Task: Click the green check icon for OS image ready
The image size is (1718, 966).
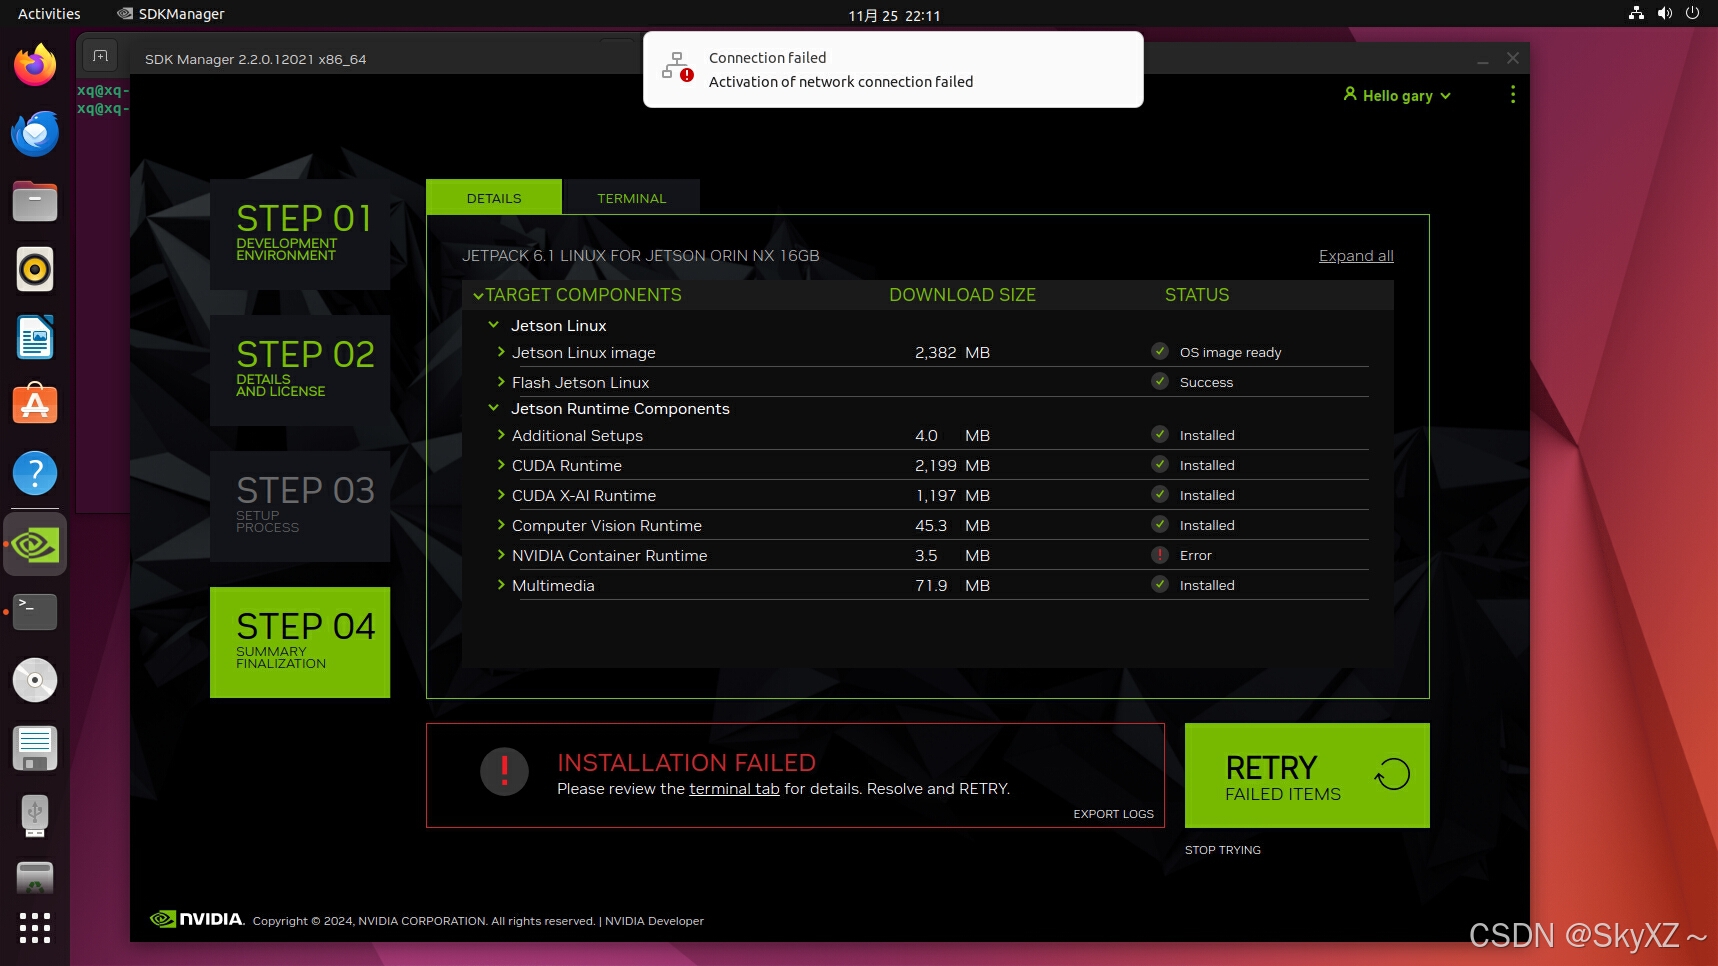Action: click(1160, 351)
